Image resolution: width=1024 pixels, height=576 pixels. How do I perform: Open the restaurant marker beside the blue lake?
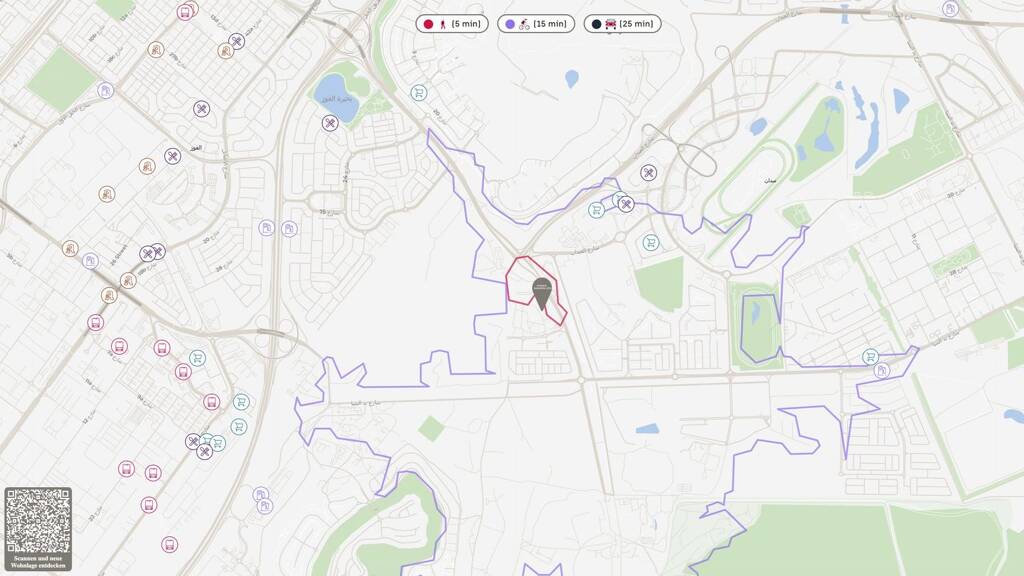click(x=330, y=123)
